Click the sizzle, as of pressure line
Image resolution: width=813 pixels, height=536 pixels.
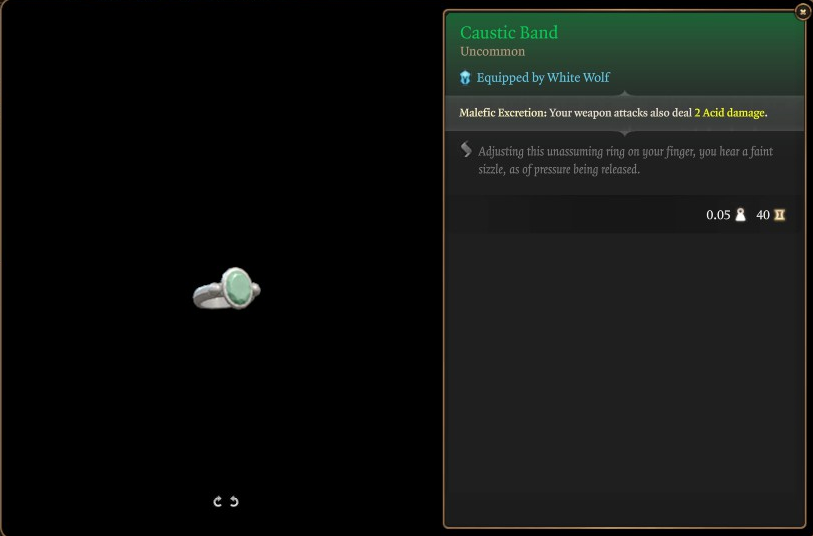pyautogui.click(x=558, y=170)
